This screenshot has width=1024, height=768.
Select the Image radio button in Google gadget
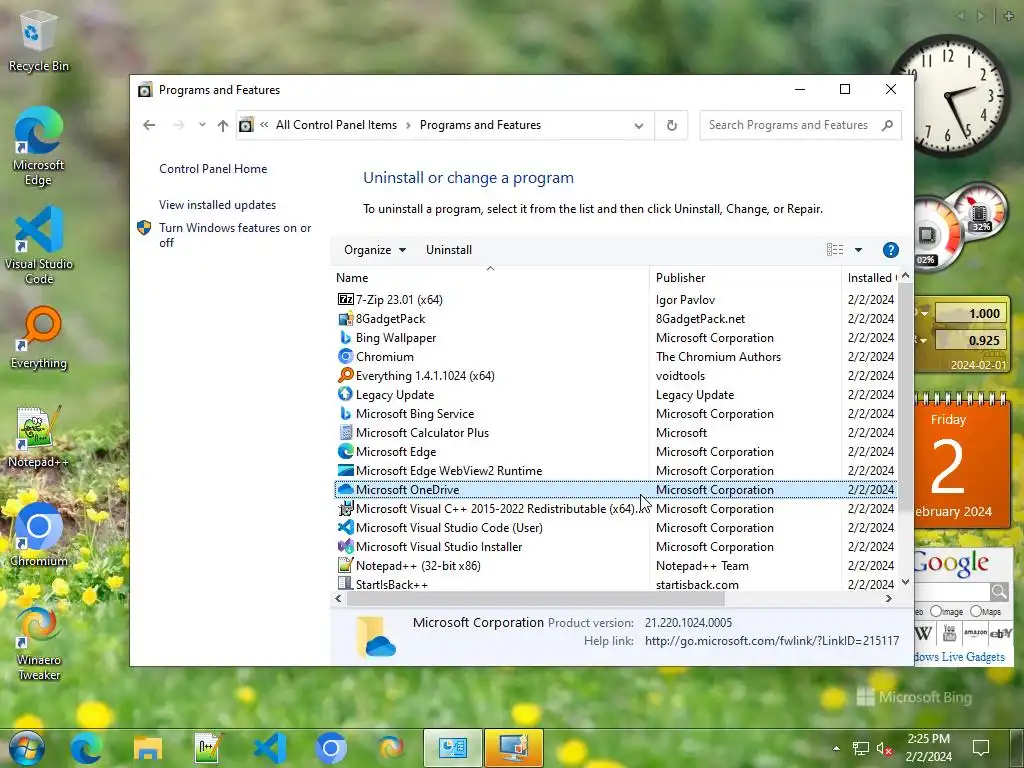pyautogui.click(x=936, y=611)
